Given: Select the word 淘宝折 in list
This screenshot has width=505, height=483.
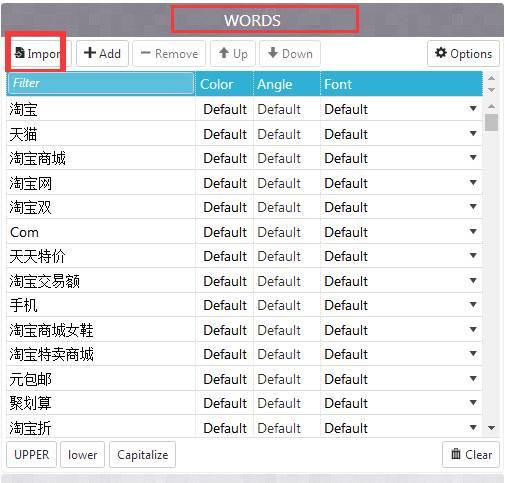Looking at the screenshot, I should click(30, 428).
